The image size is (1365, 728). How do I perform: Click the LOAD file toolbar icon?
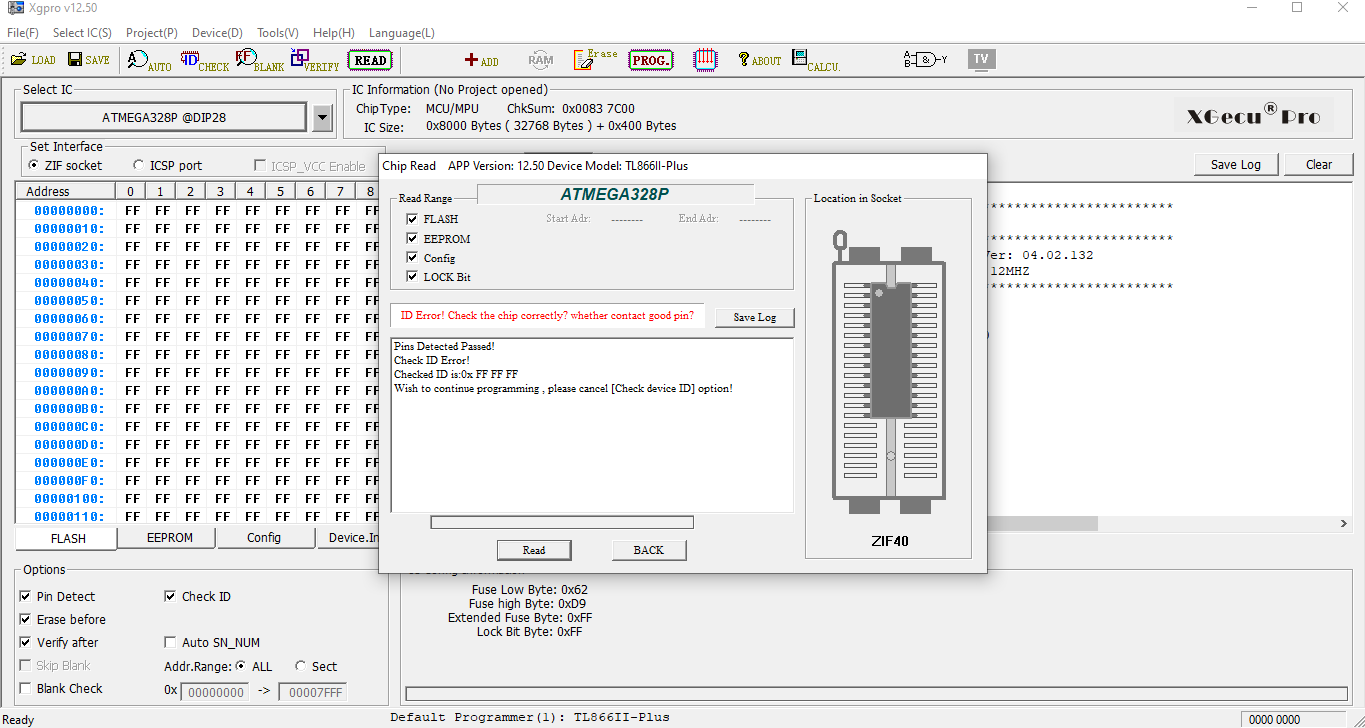(33, 60)
